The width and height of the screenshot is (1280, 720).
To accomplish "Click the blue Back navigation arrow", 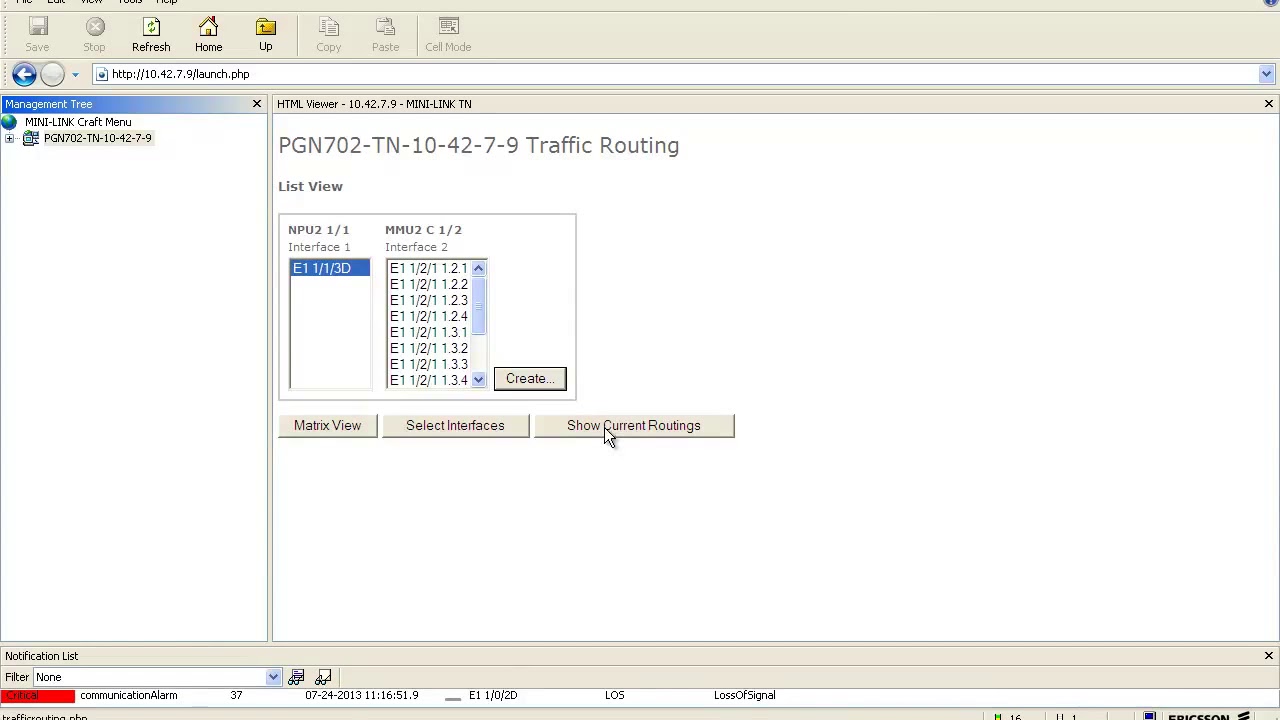I will click(24, 74).
